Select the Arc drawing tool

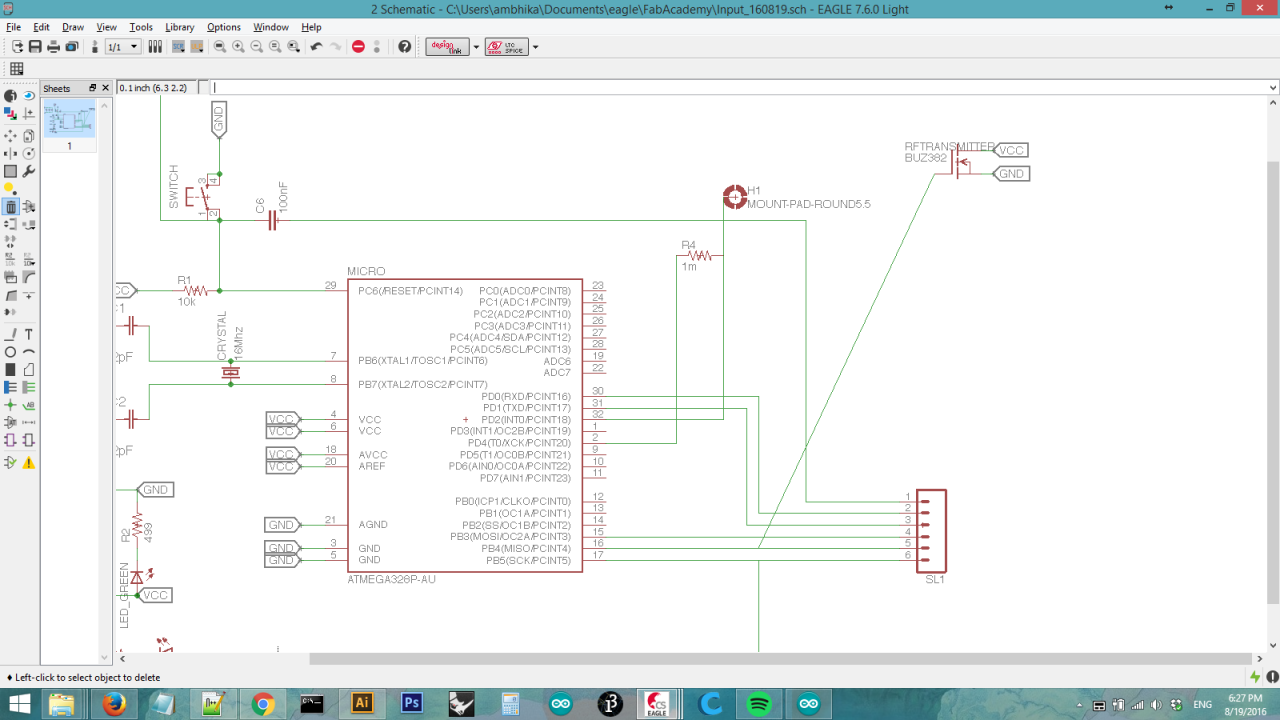click(x=28, y=352)
